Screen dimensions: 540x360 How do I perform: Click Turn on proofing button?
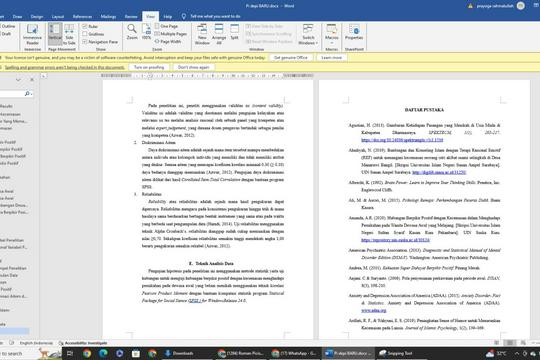tap(149, 67)
